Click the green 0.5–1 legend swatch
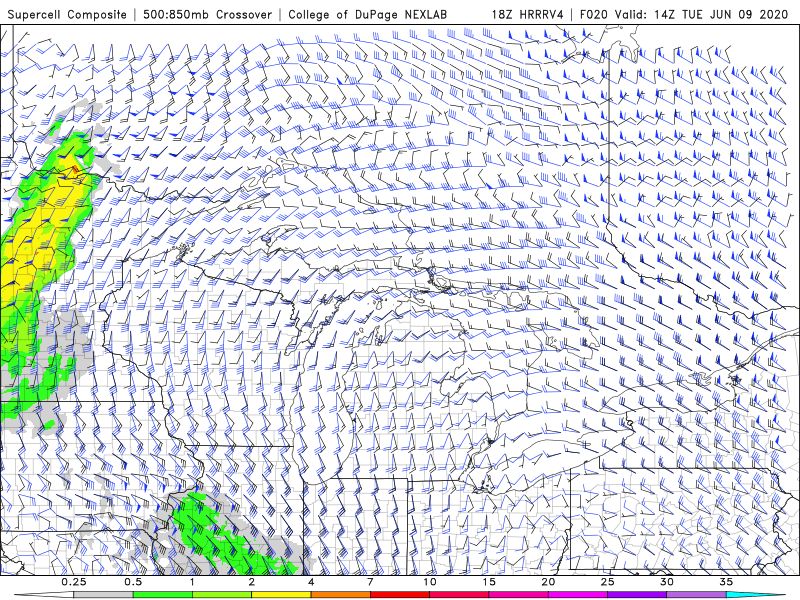Viewport: 800px width, 600px height. [162, 595]
